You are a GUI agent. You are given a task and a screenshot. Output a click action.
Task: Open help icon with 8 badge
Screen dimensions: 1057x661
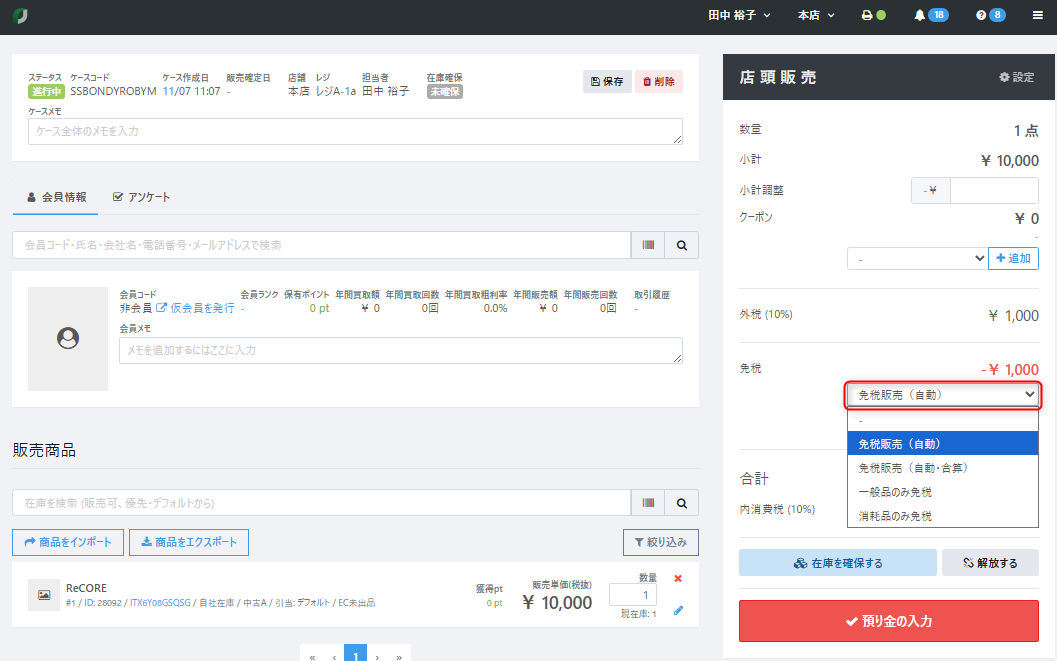(990, 15)
